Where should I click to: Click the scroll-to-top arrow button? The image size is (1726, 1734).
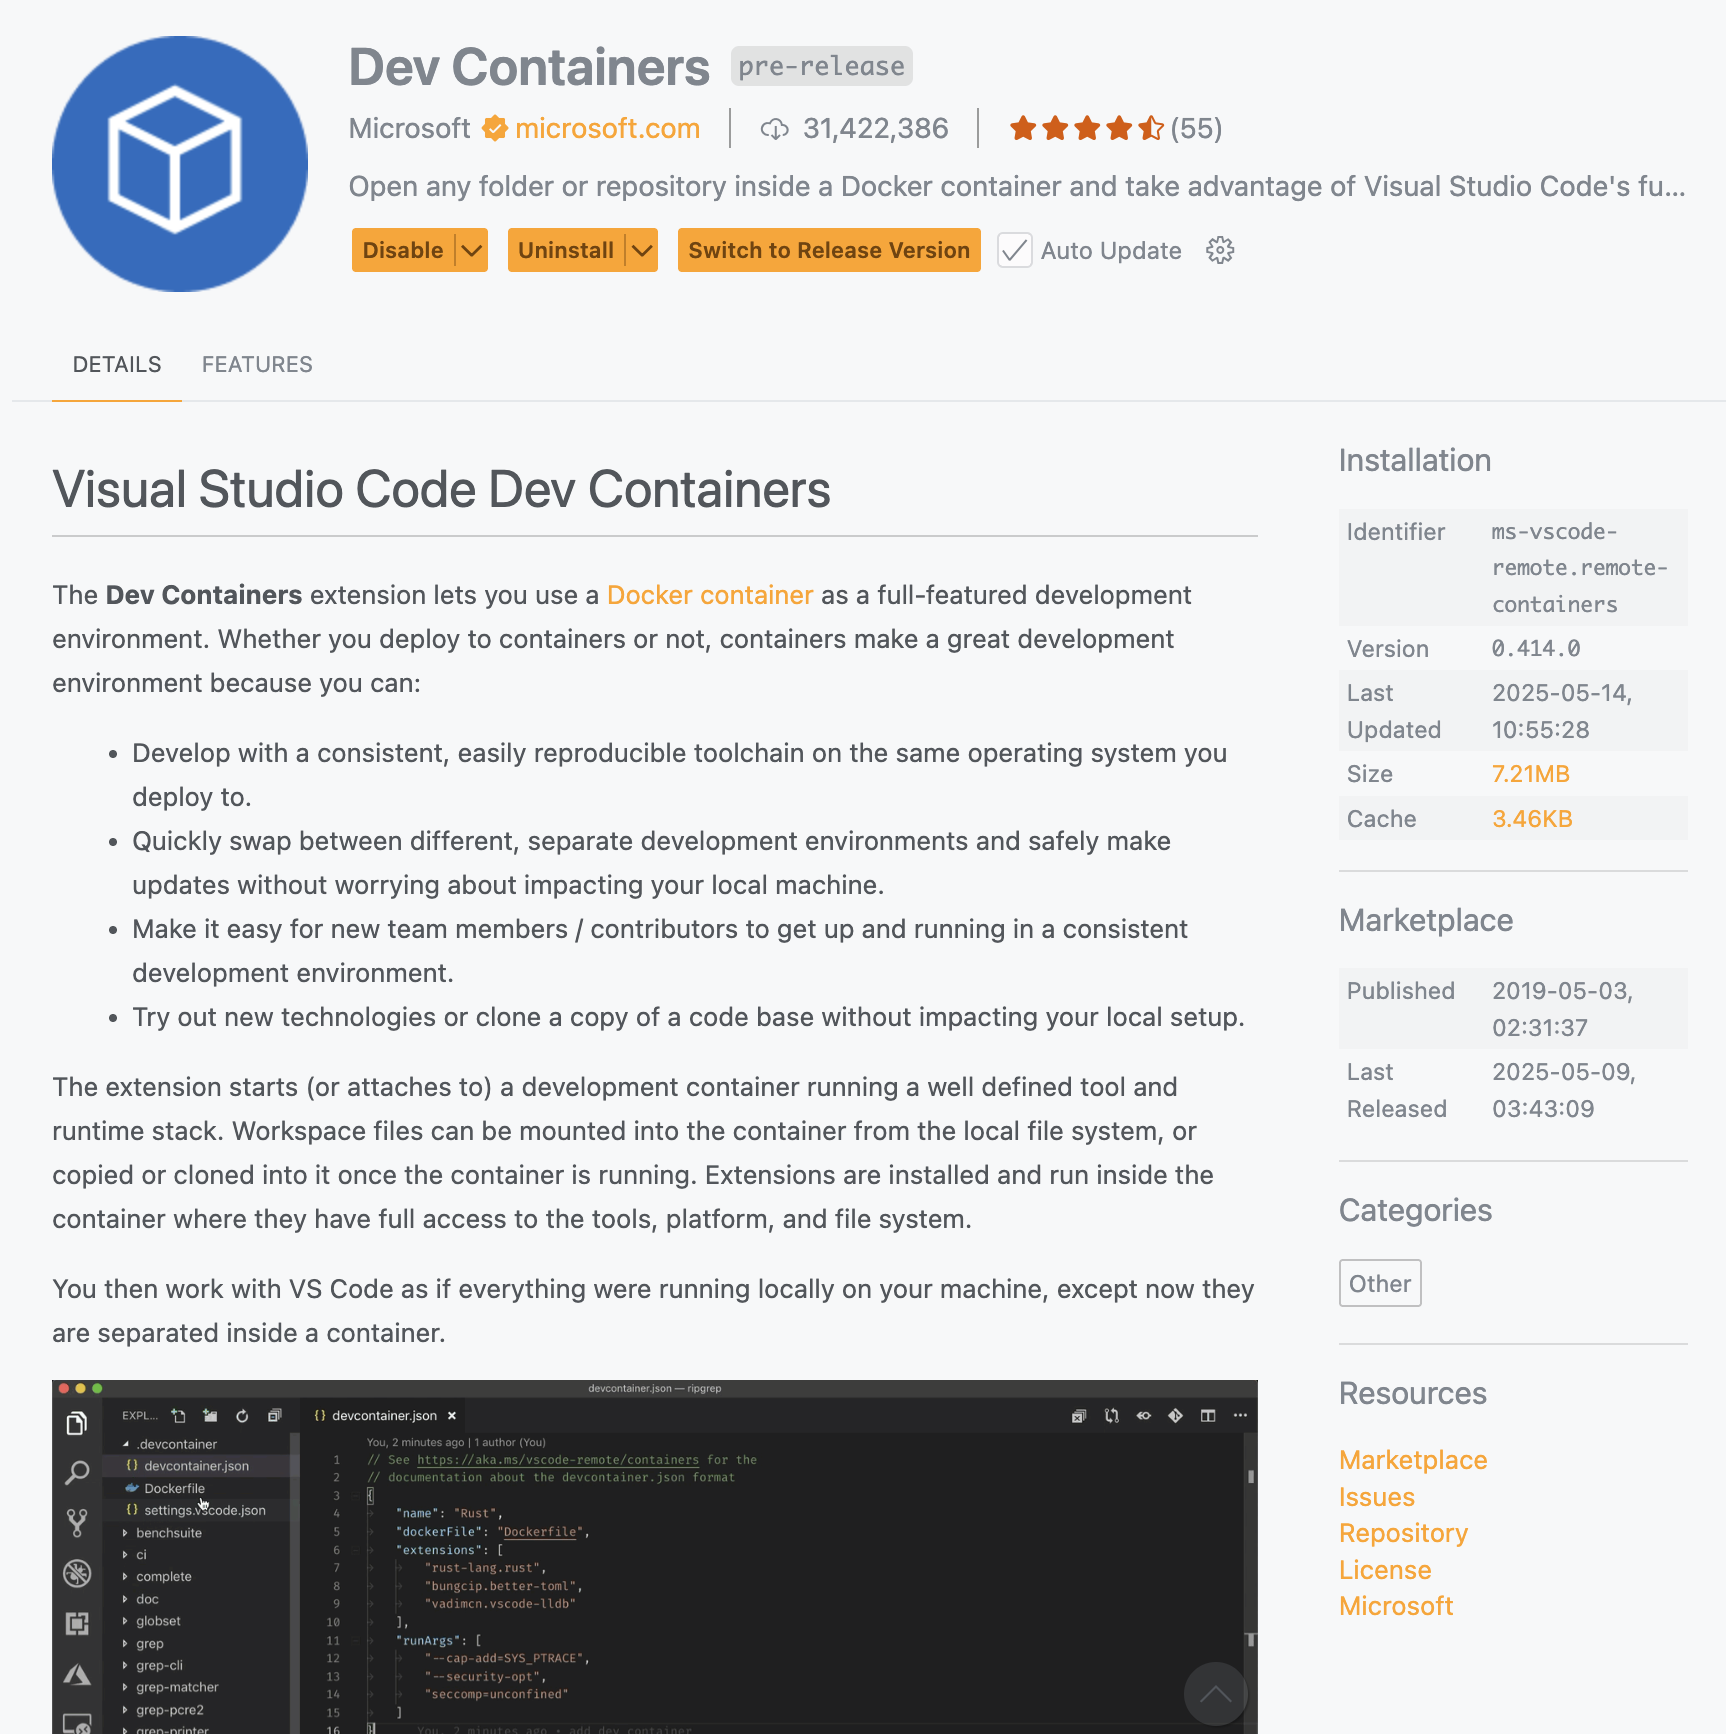pyautogui.click(x=1215, y=1693)
